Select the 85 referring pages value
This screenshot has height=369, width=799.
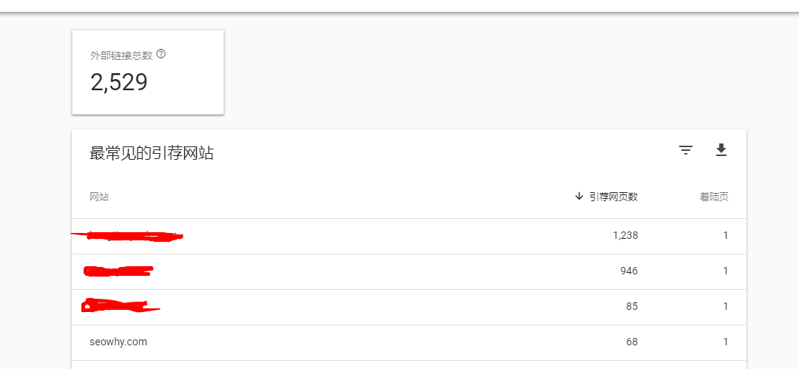[x=632, y=307]
